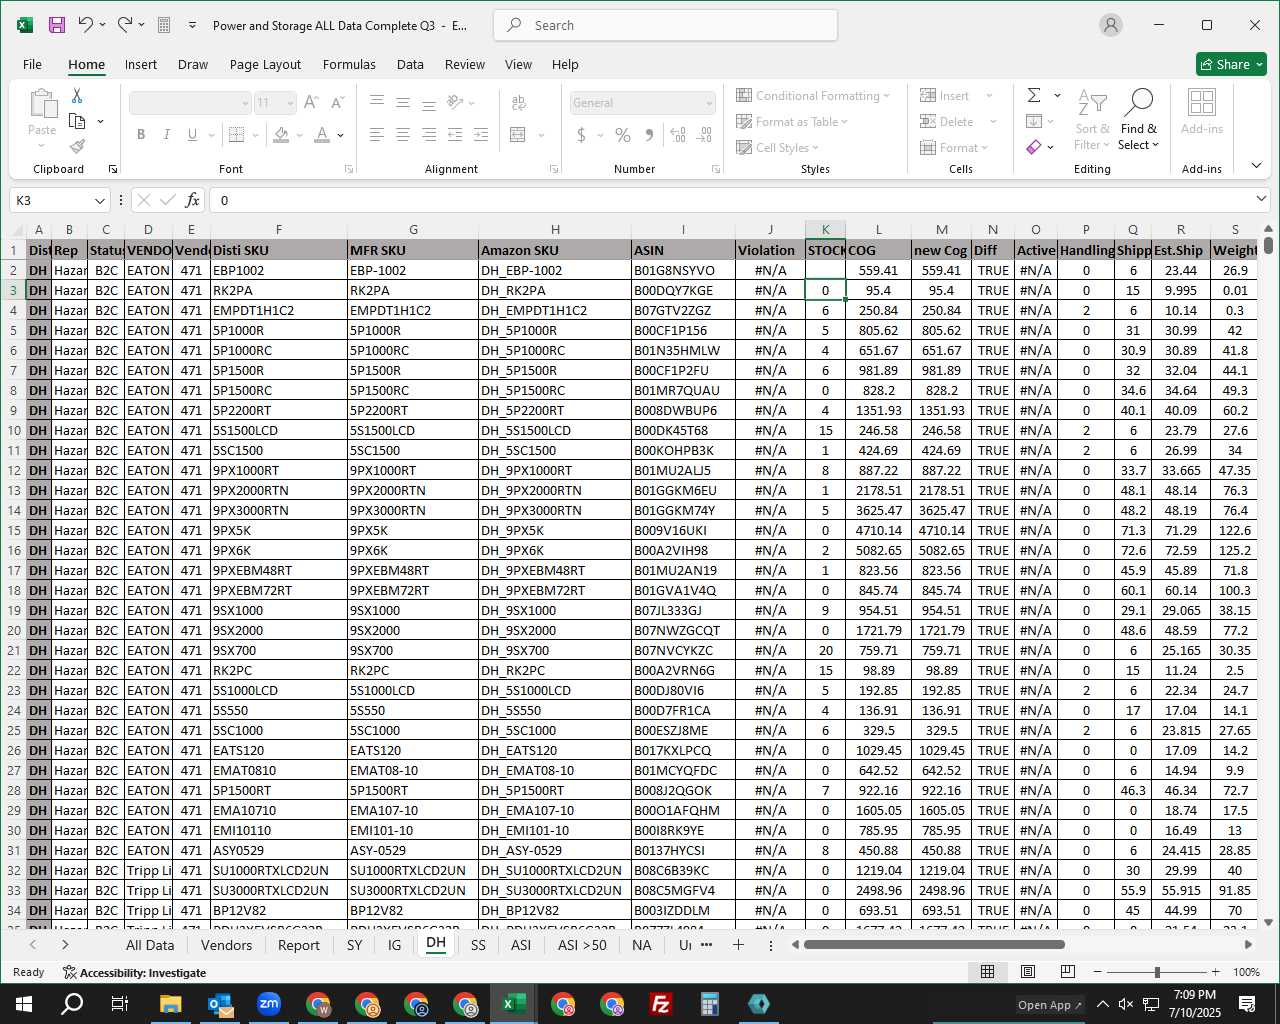
Task: Add a new sheet with plus button
Action: click(x=738, y=945)
